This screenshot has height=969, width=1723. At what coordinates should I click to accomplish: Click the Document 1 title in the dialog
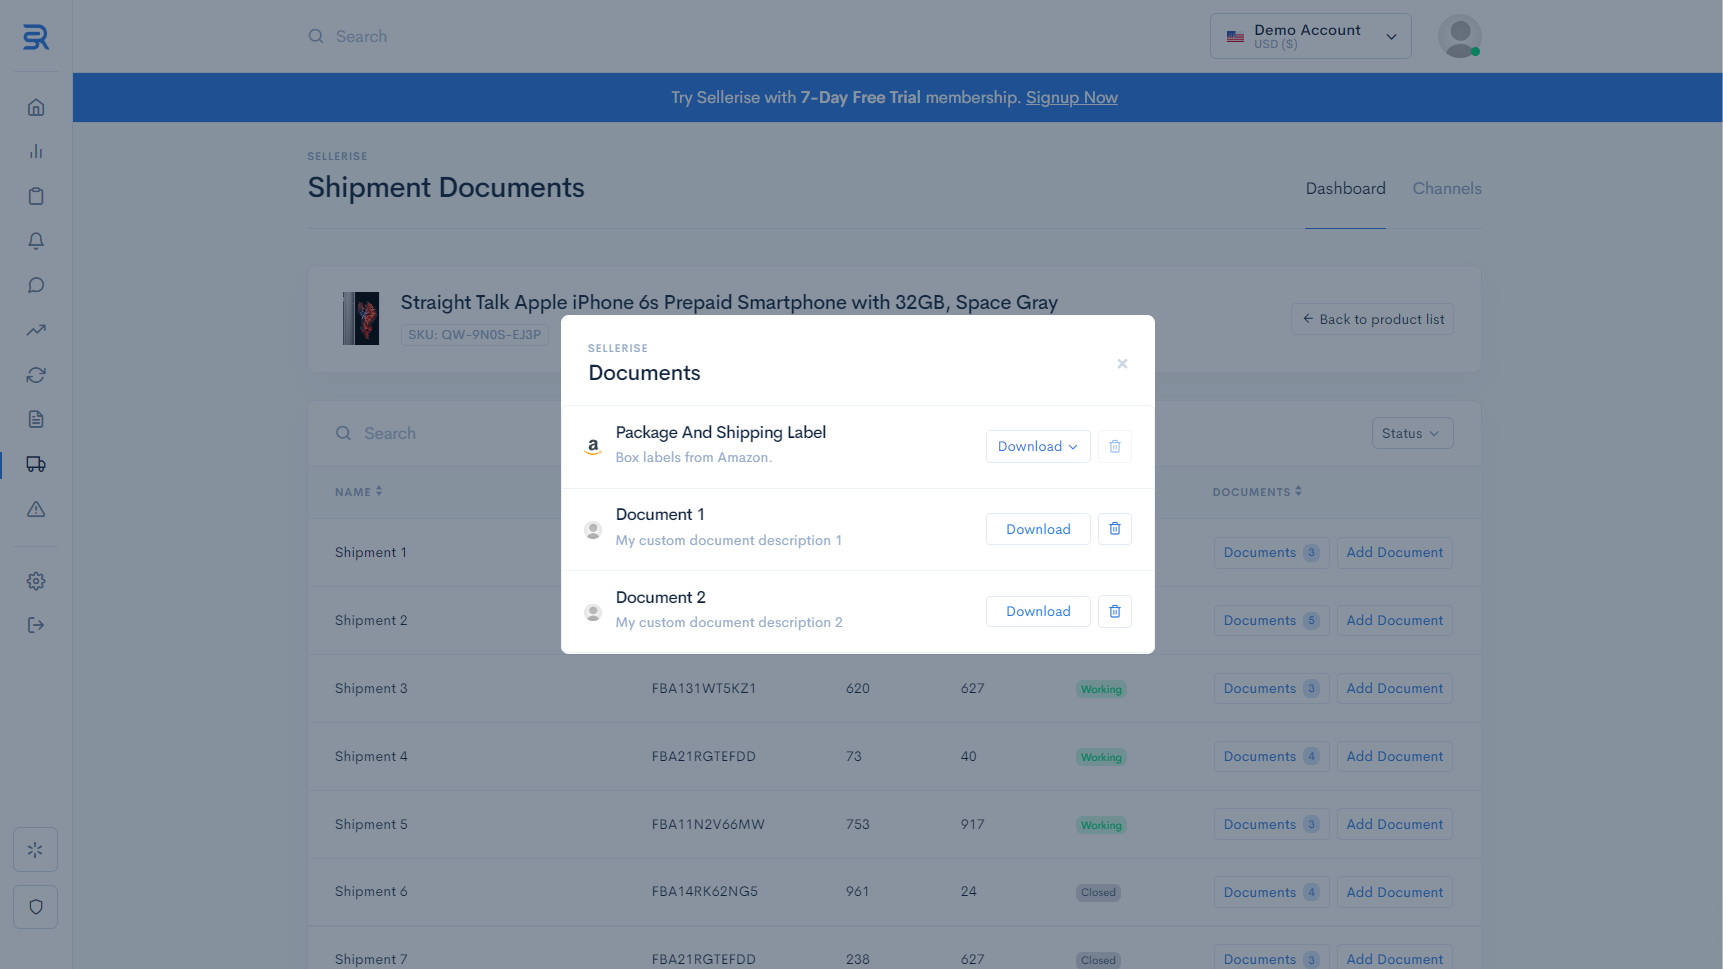click(x=660, y=514)
